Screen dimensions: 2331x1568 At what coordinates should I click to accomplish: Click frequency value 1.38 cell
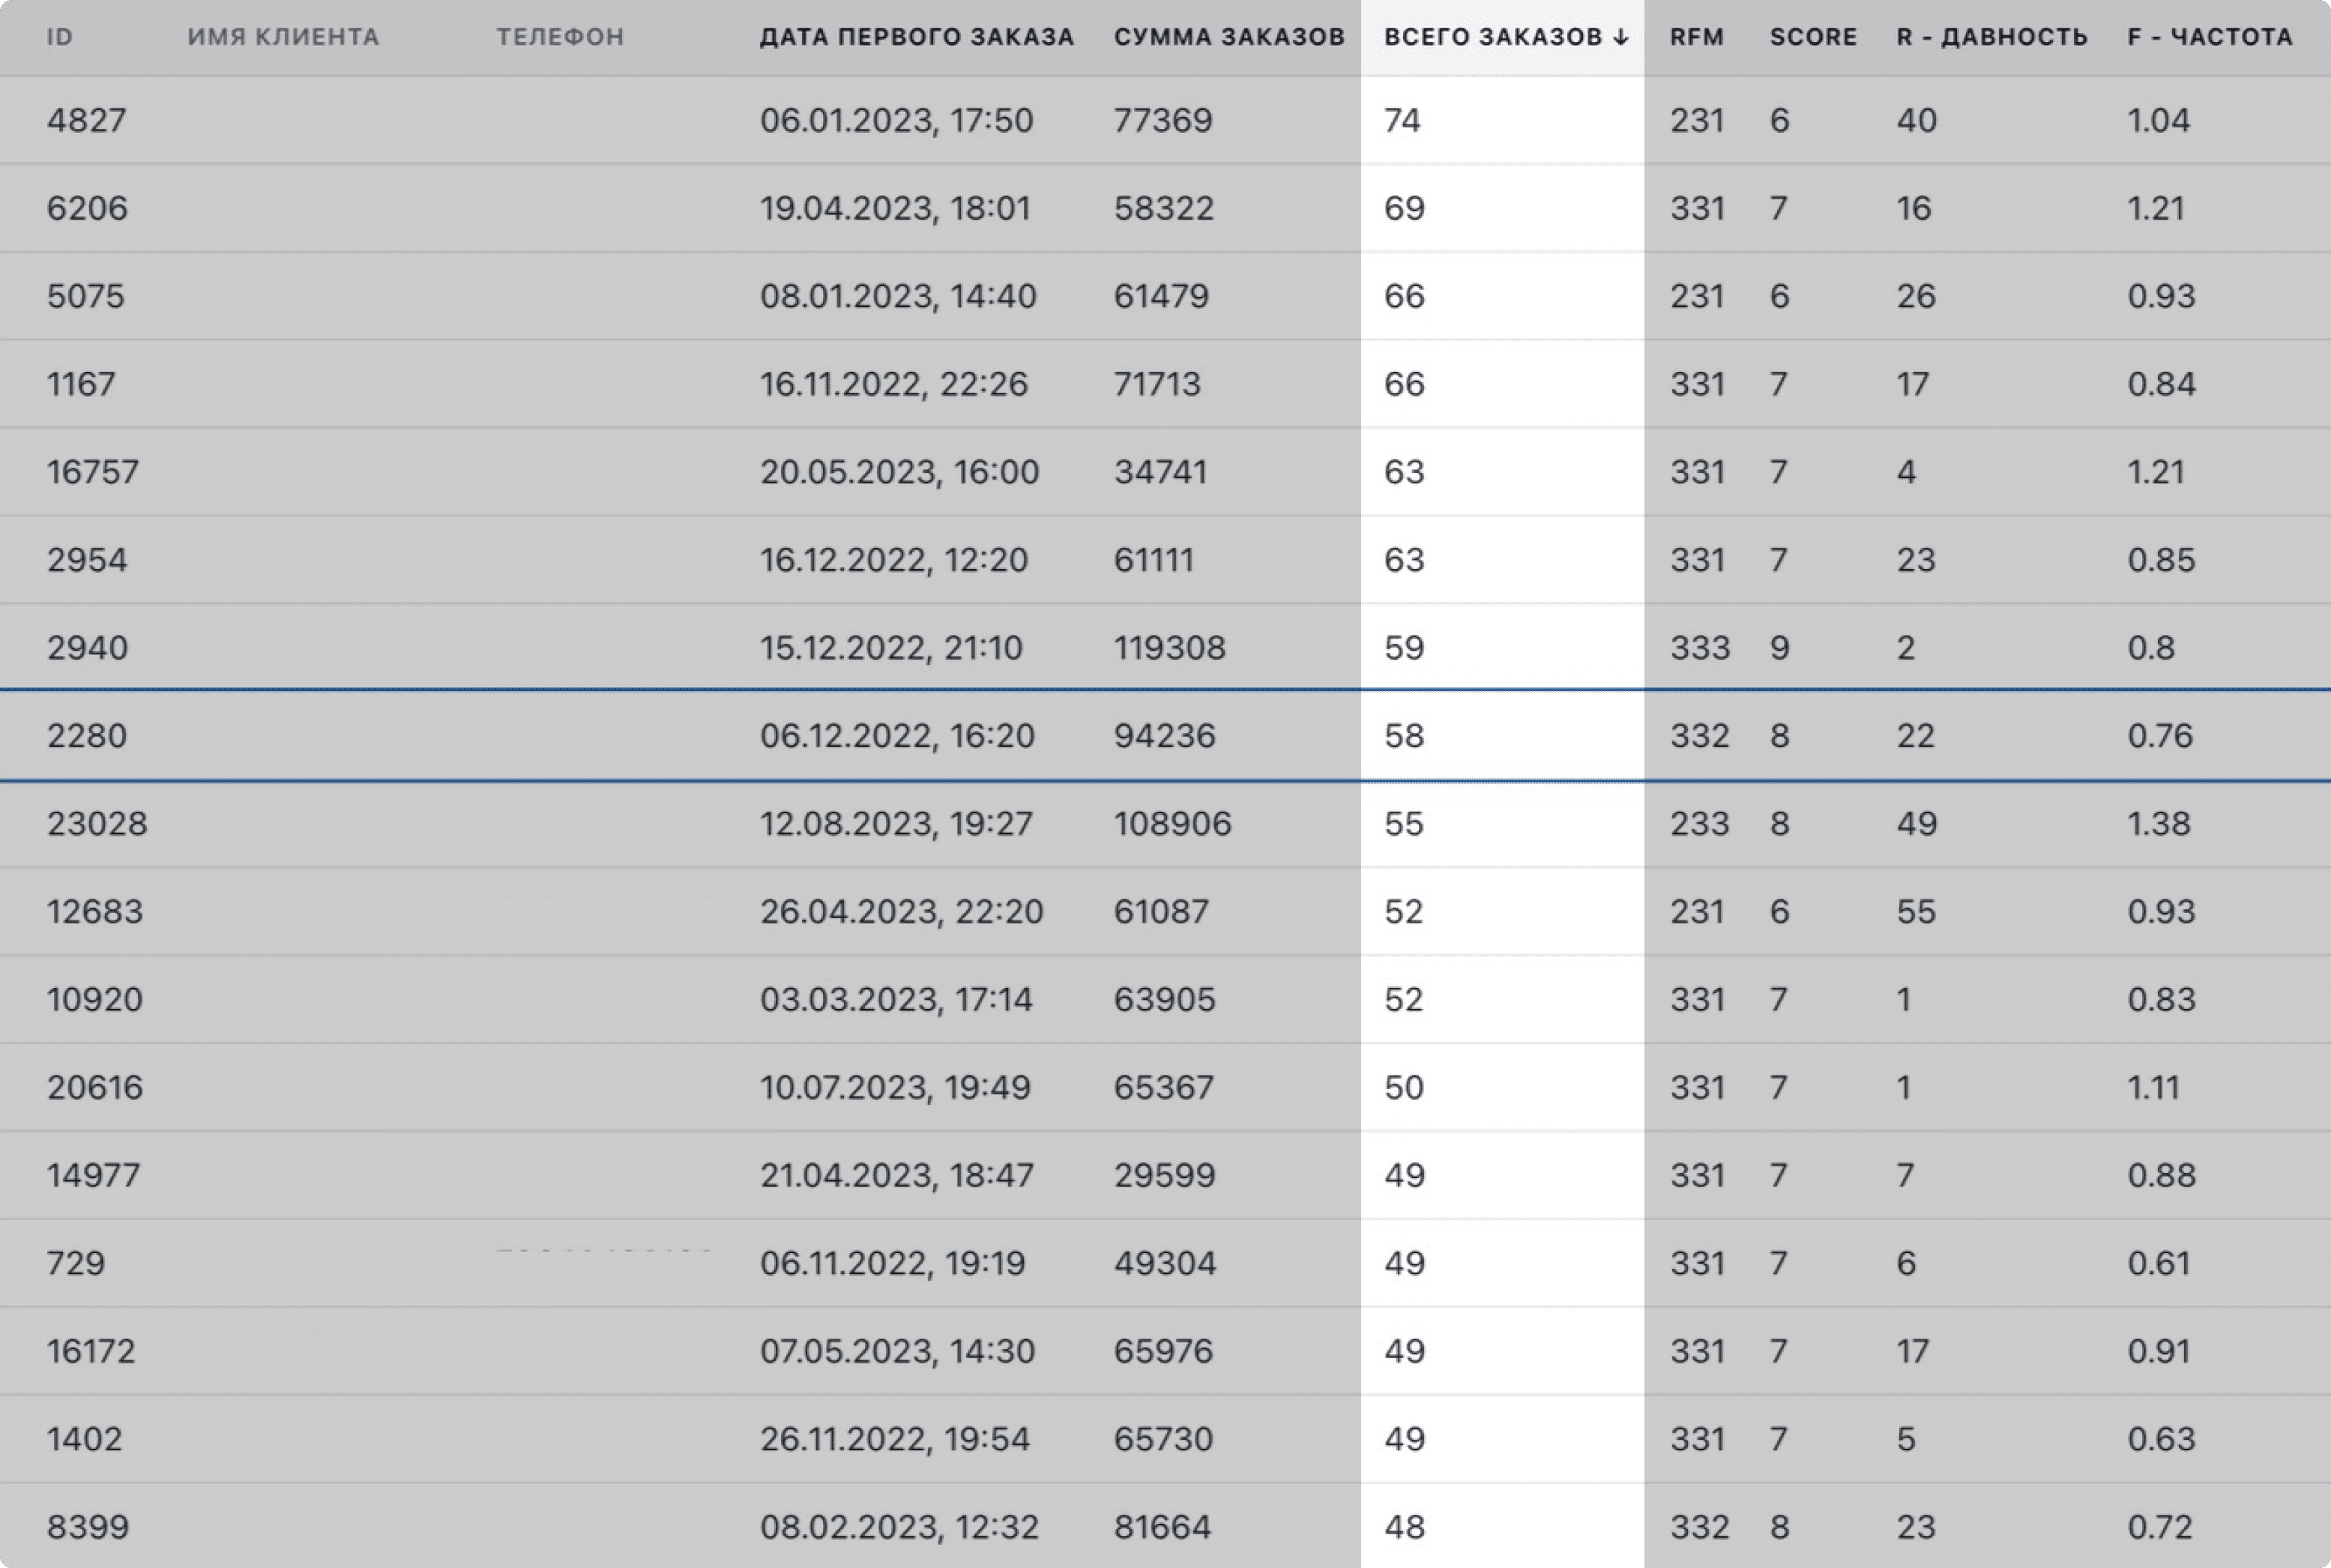point(2158,824)
